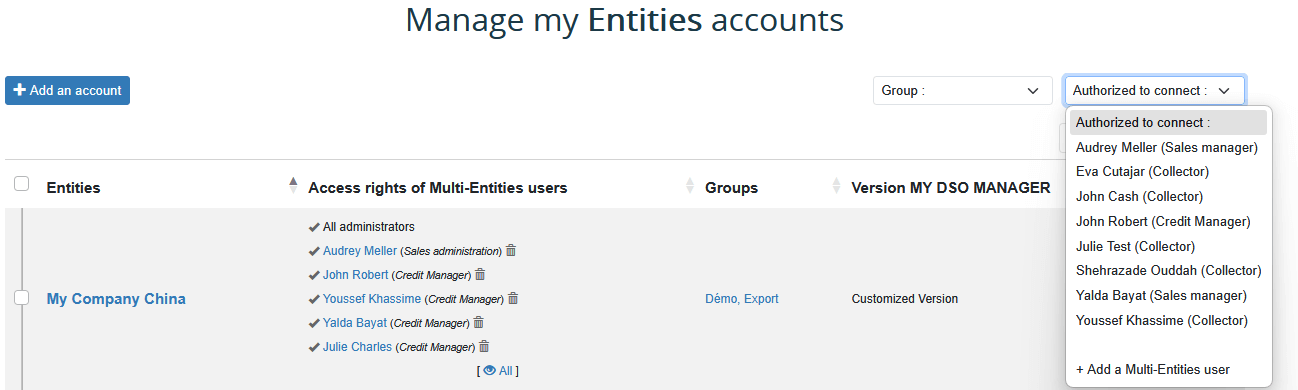Choose Julie Test (Collector) option
1298x390 pixels.
coord(1168,246)
